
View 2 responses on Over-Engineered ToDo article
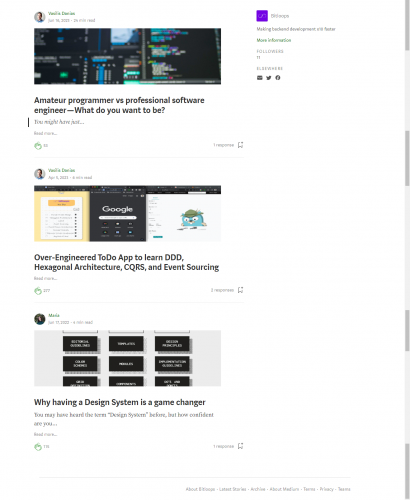222,290
